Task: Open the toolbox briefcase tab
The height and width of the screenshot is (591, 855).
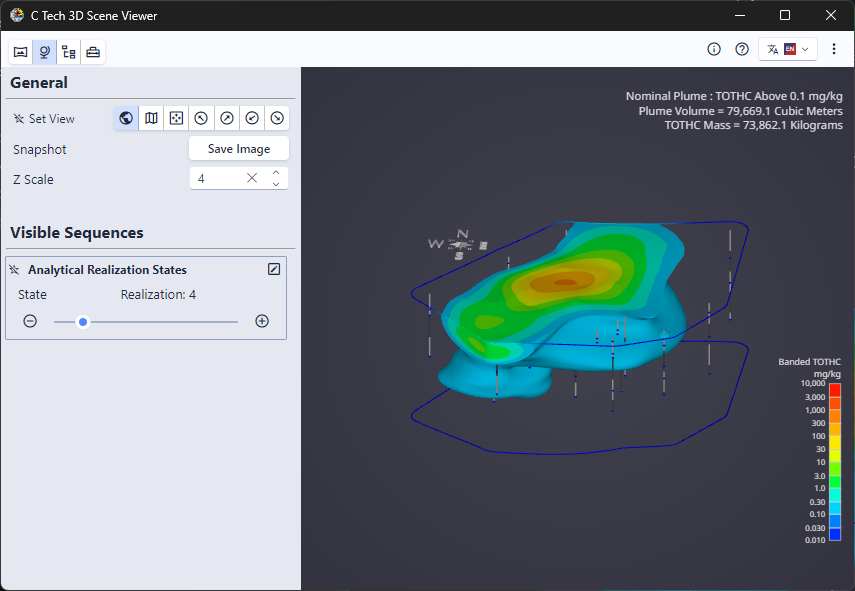Action: click(93, 52)
